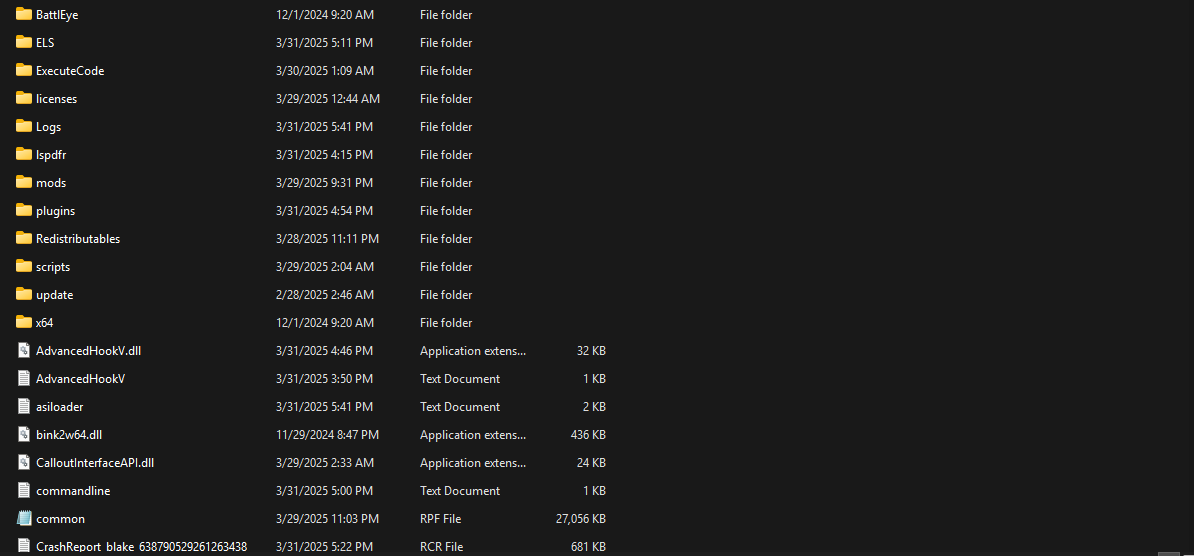Viewport: 1194px width, 556px height.
Task: Select the asiloader text document icon
Action: tap(25, 406)
